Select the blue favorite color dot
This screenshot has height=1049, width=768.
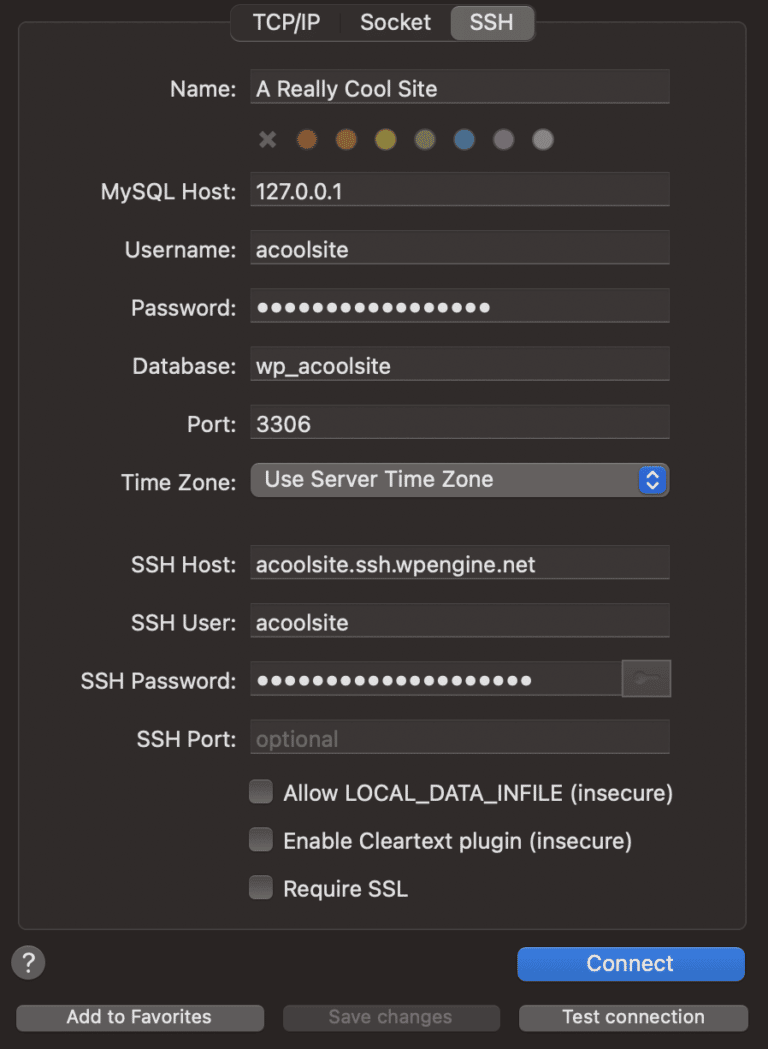463,139
